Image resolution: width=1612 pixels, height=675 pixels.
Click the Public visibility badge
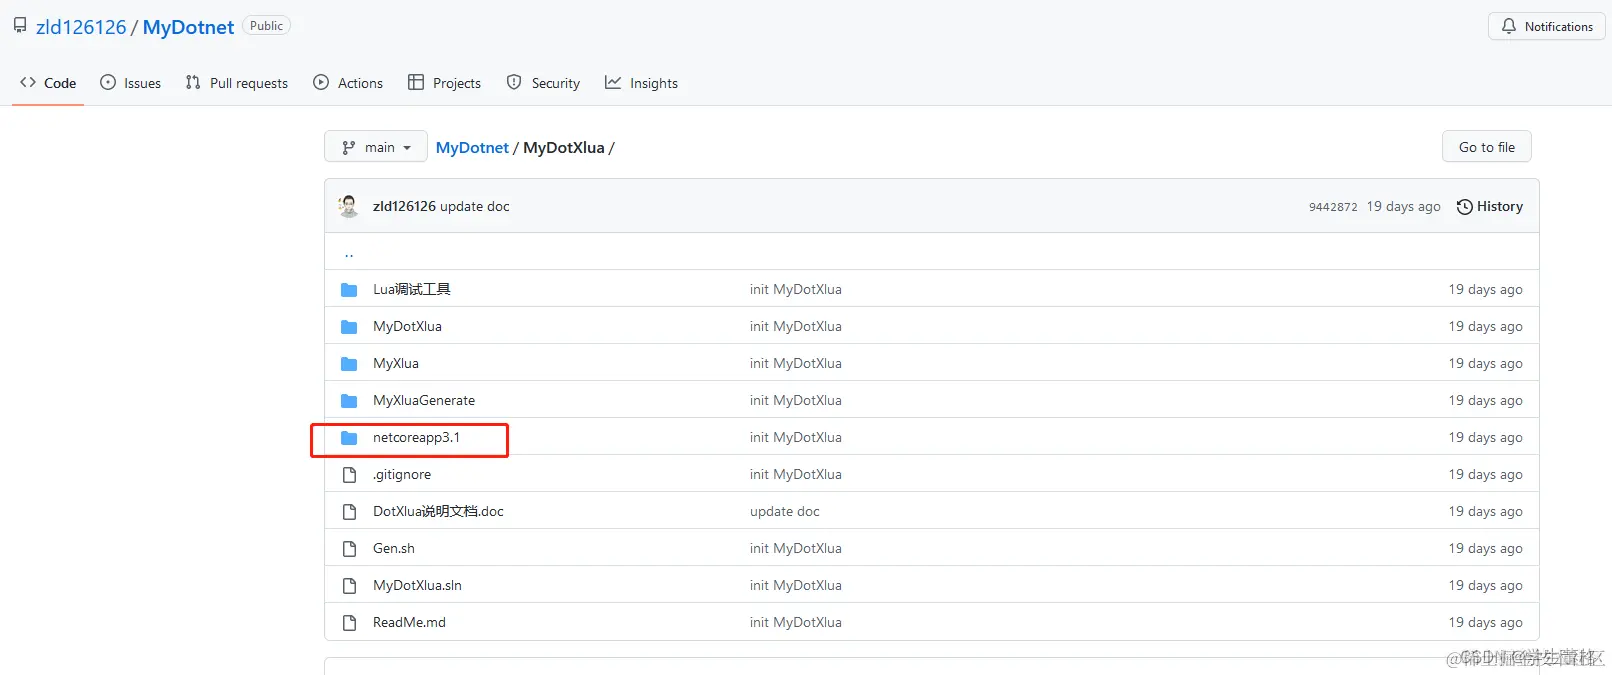pyautogui.click(x=267, y=26)
